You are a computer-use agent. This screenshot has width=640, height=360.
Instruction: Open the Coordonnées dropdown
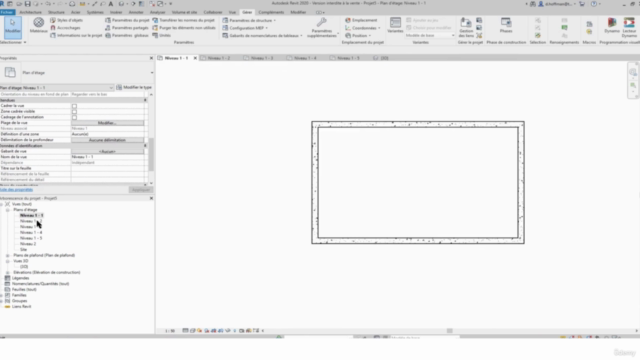[363, 28]
